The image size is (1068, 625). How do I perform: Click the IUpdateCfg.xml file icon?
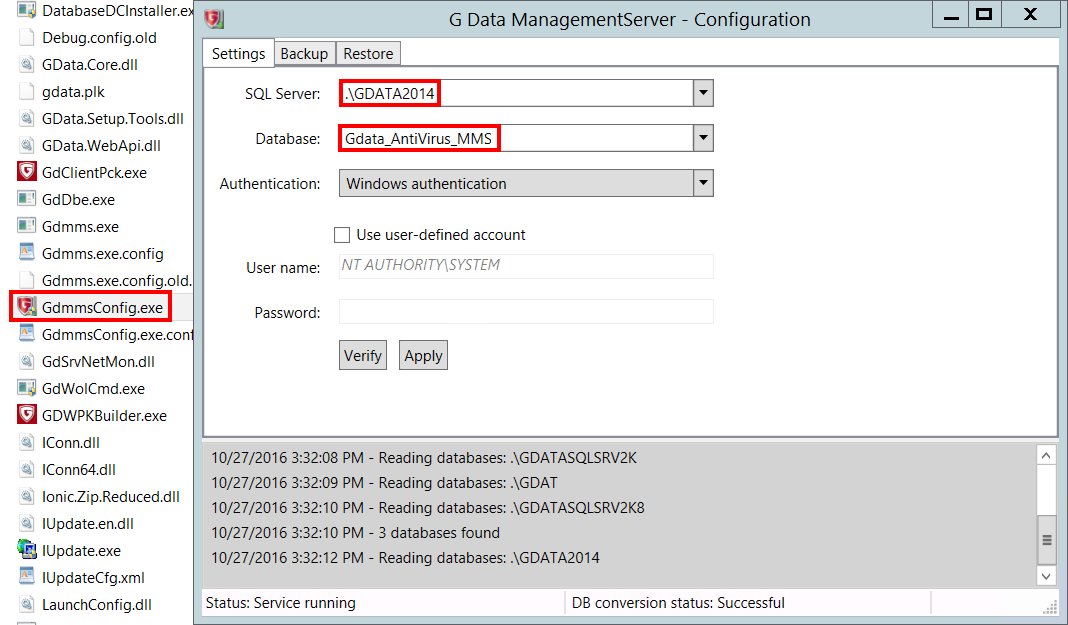click(x=27, y=577)
